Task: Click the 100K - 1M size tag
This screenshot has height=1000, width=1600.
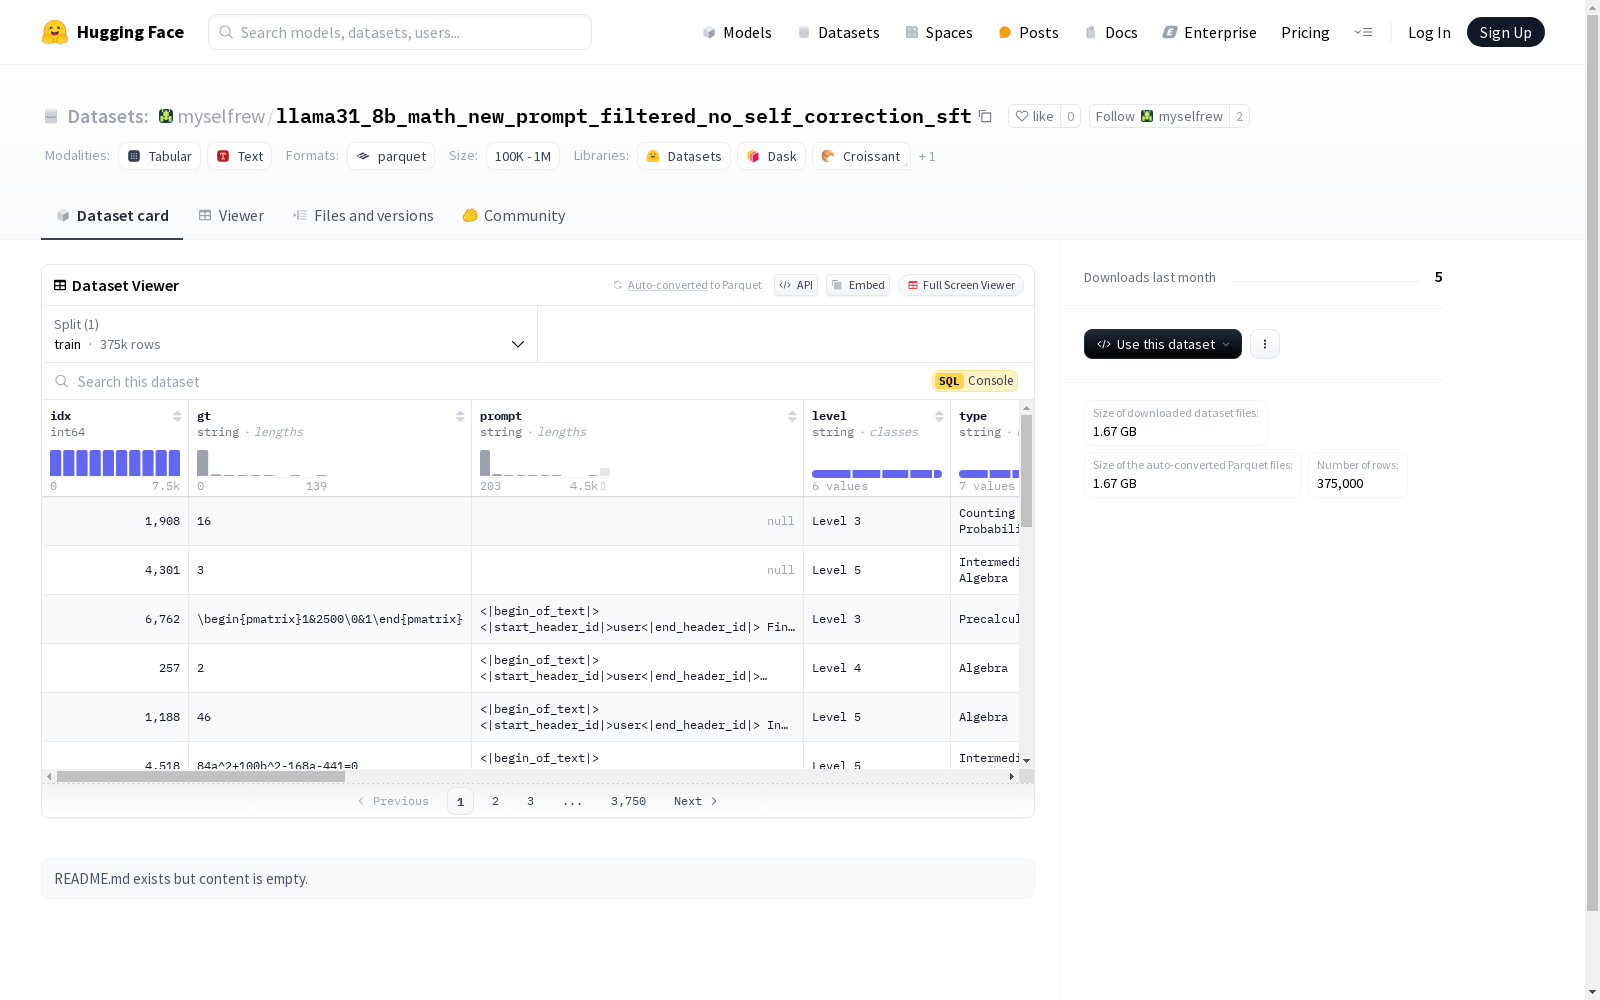Action: 523,156
